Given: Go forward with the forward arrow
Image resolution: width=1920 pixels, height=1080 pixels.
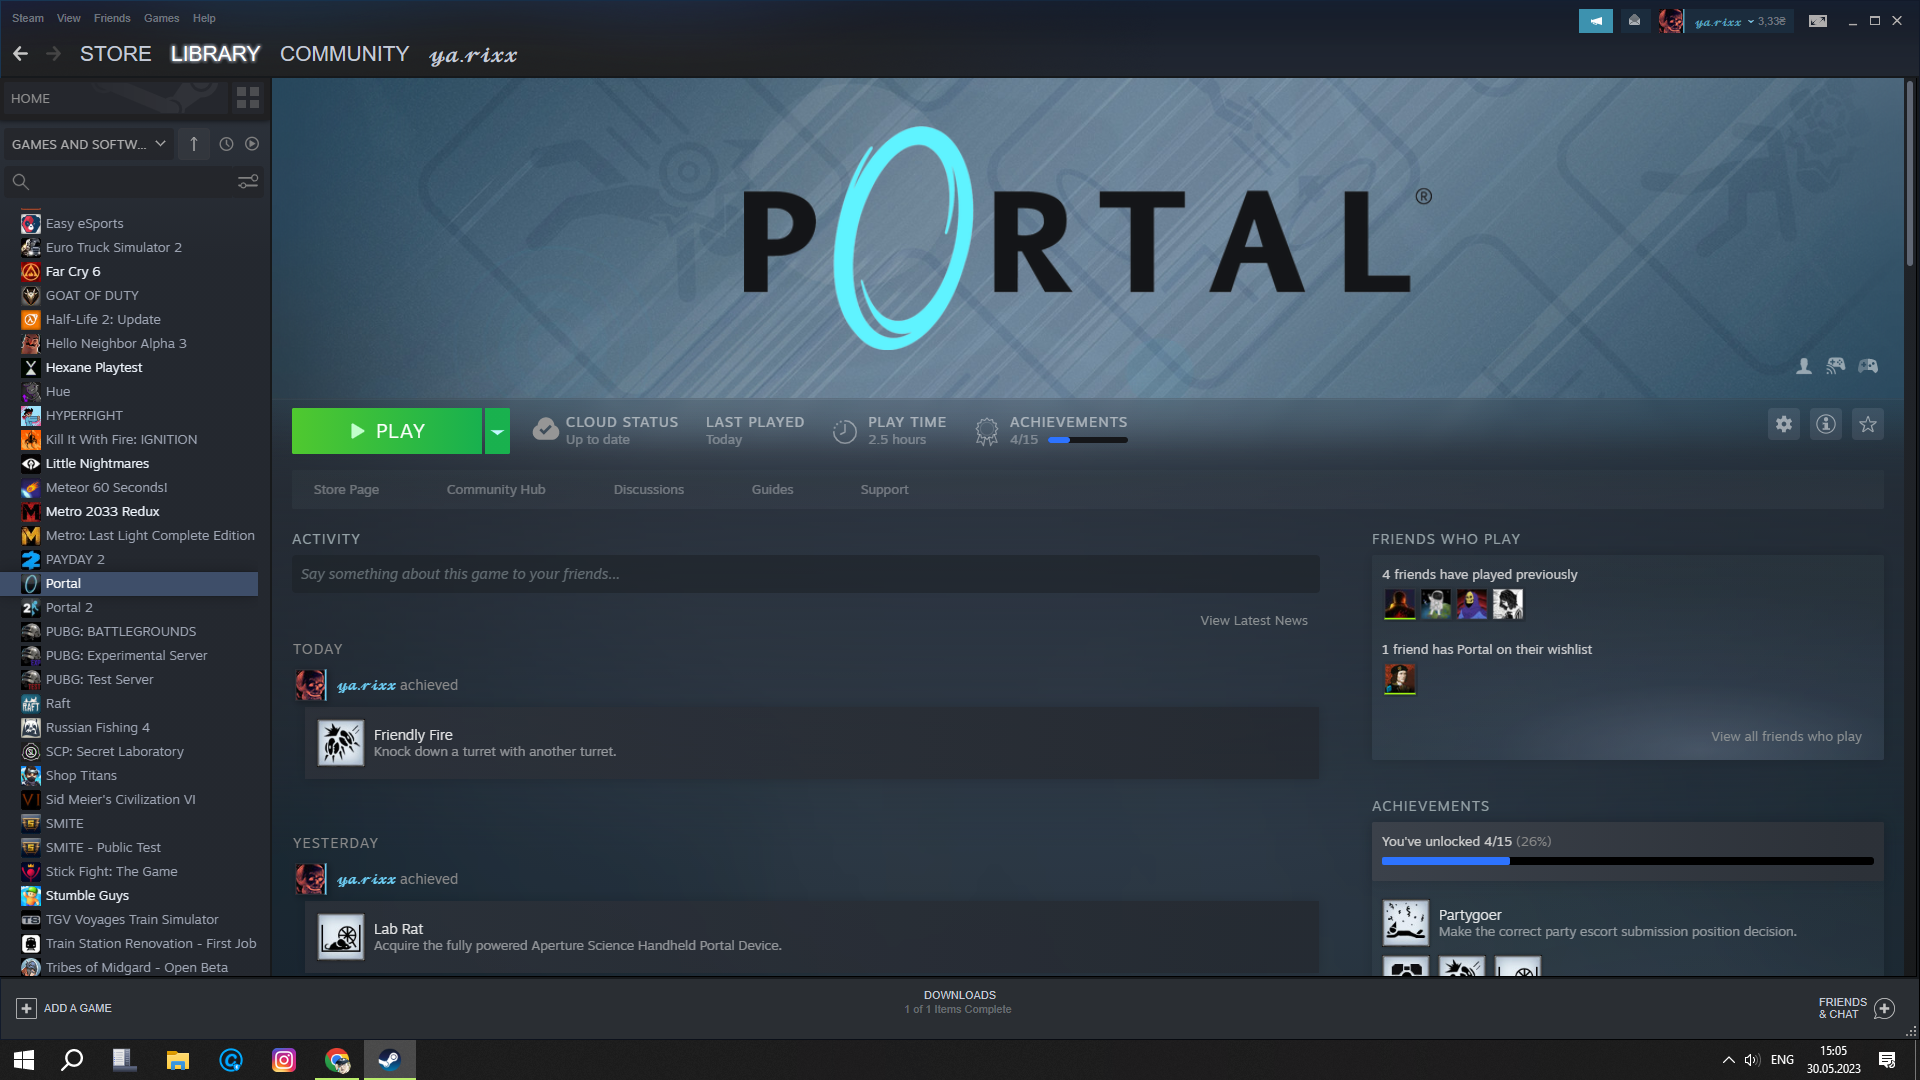Looking at the screenshot, I should tap(54, 54).
